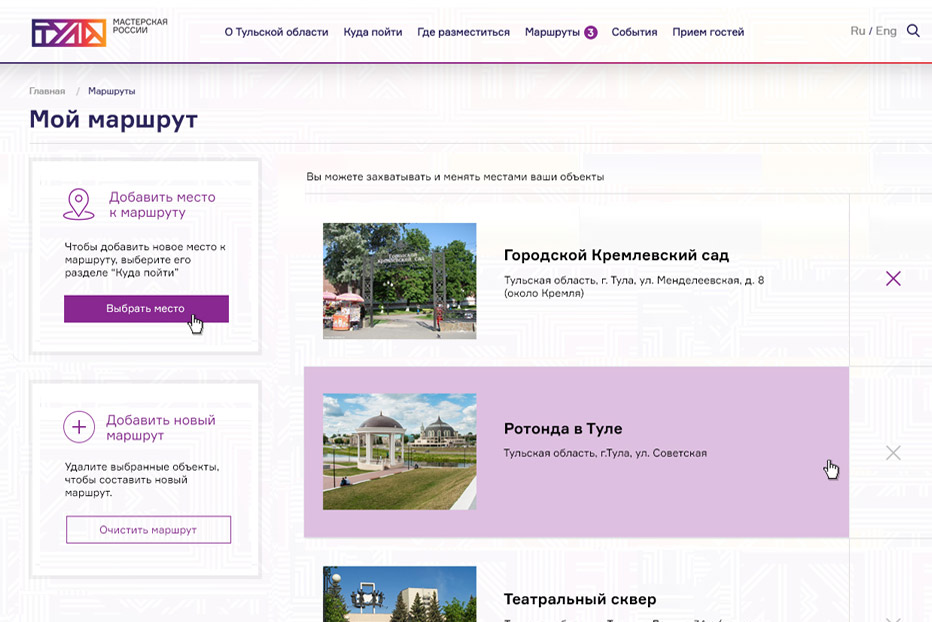
Task: Navigate to События page
Action: click(634, 32)
